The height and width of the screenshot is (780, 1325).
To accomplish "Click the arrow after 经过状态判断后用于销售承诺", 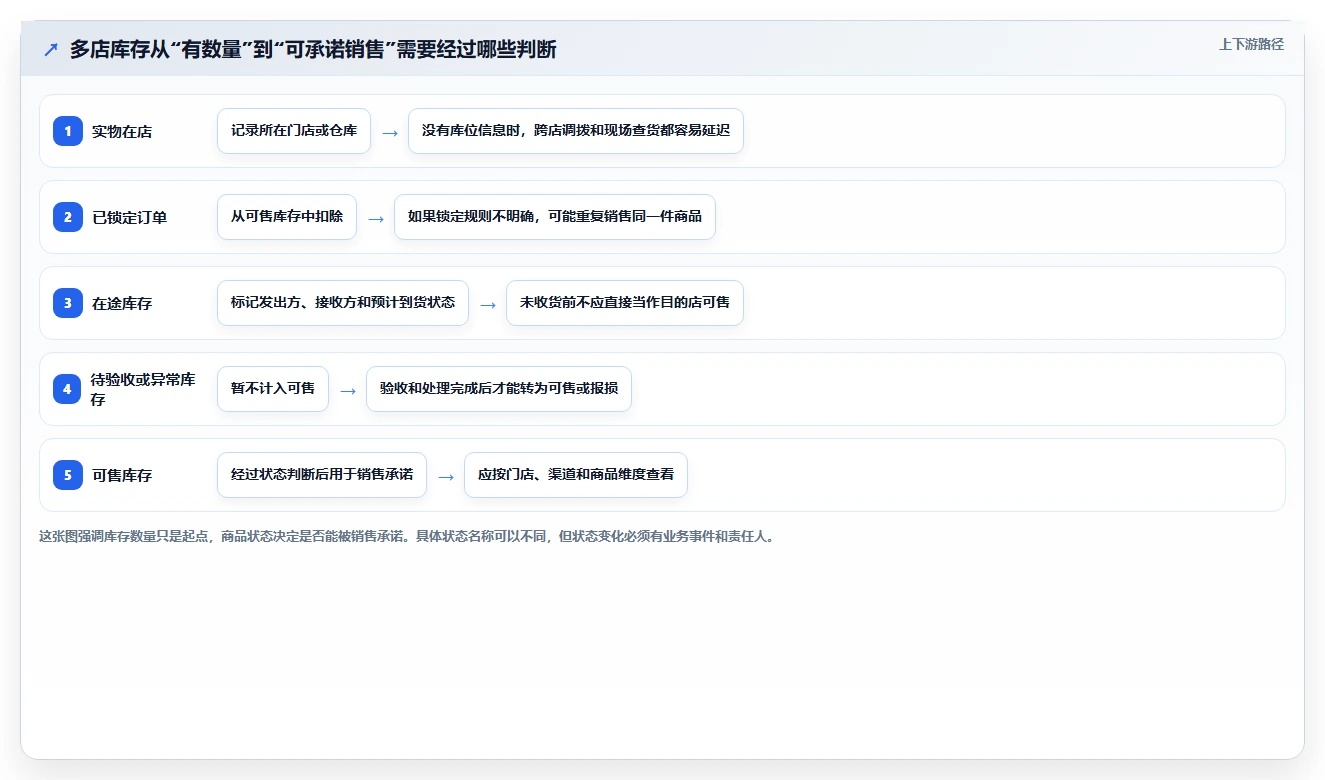I will (x=446, y=476).
